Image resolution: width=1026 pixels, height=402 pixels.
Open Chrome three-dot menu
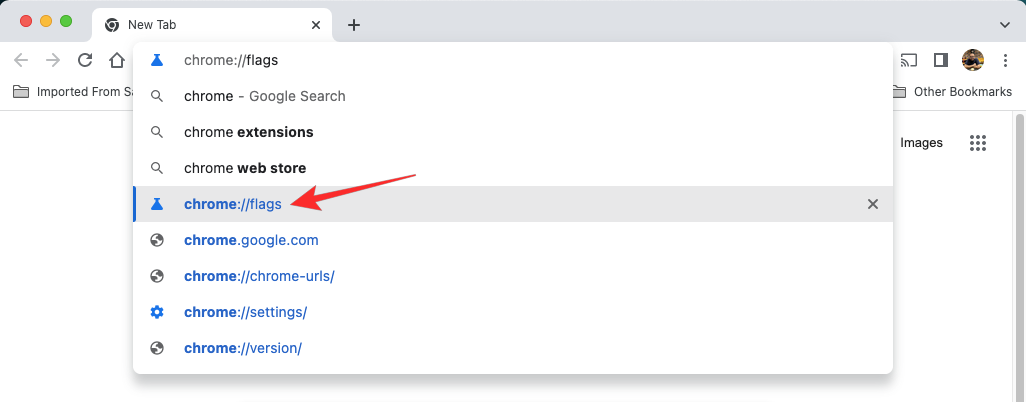pos(1004,60)
